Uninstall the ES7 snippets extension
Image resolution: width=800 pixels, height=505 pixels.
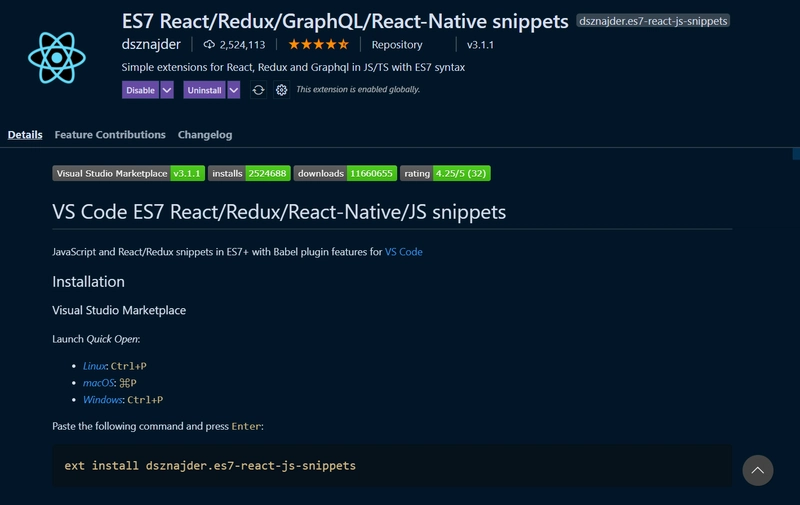click(204, 90)
